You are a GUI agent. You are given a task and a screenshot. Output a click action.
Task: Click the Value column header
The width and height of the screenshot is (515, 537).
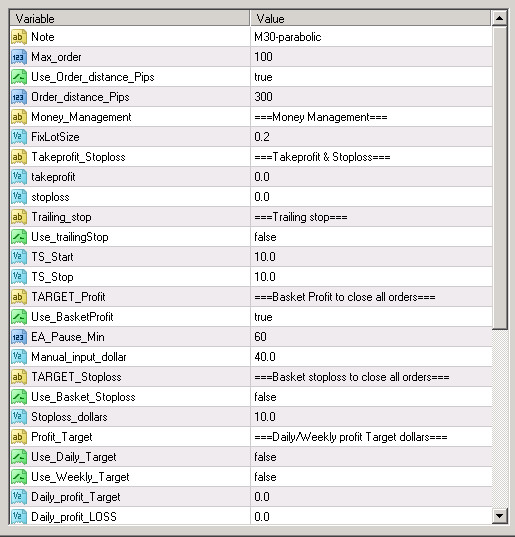tap(371, 18)
